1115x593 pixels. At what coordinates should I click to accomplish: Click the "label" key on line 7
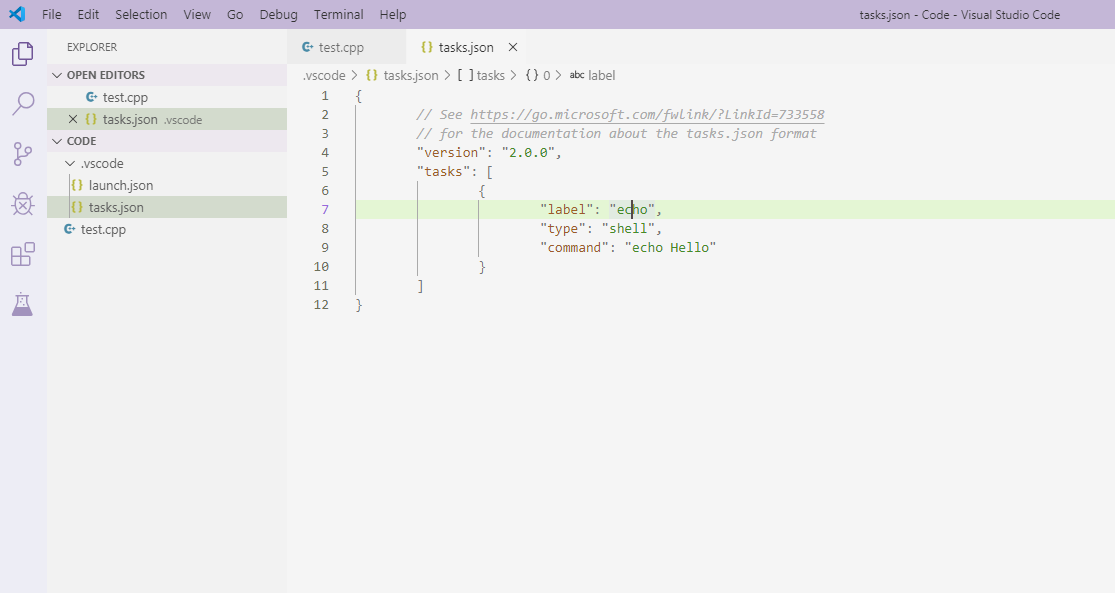coord(567,209)
